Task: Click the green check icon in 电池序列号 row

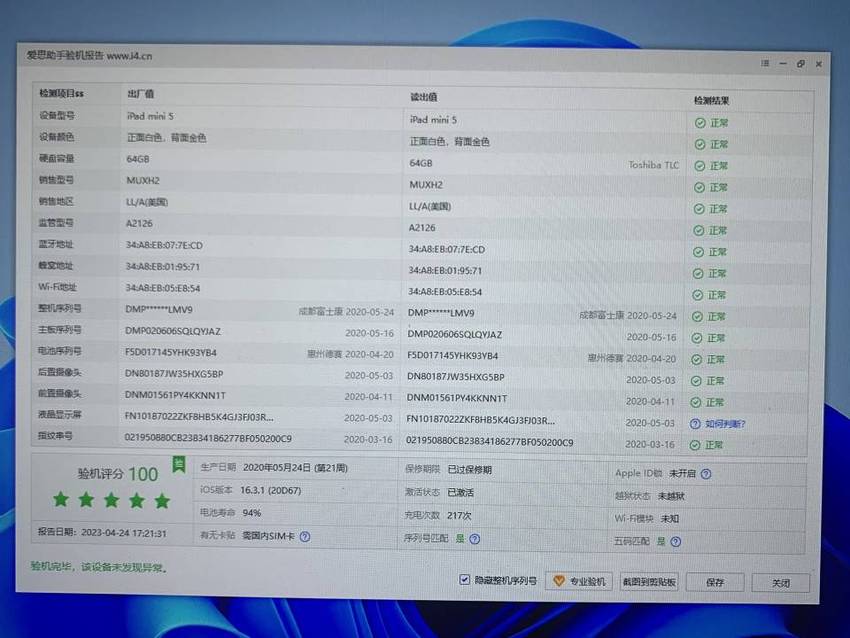Action: click(697, 359)
